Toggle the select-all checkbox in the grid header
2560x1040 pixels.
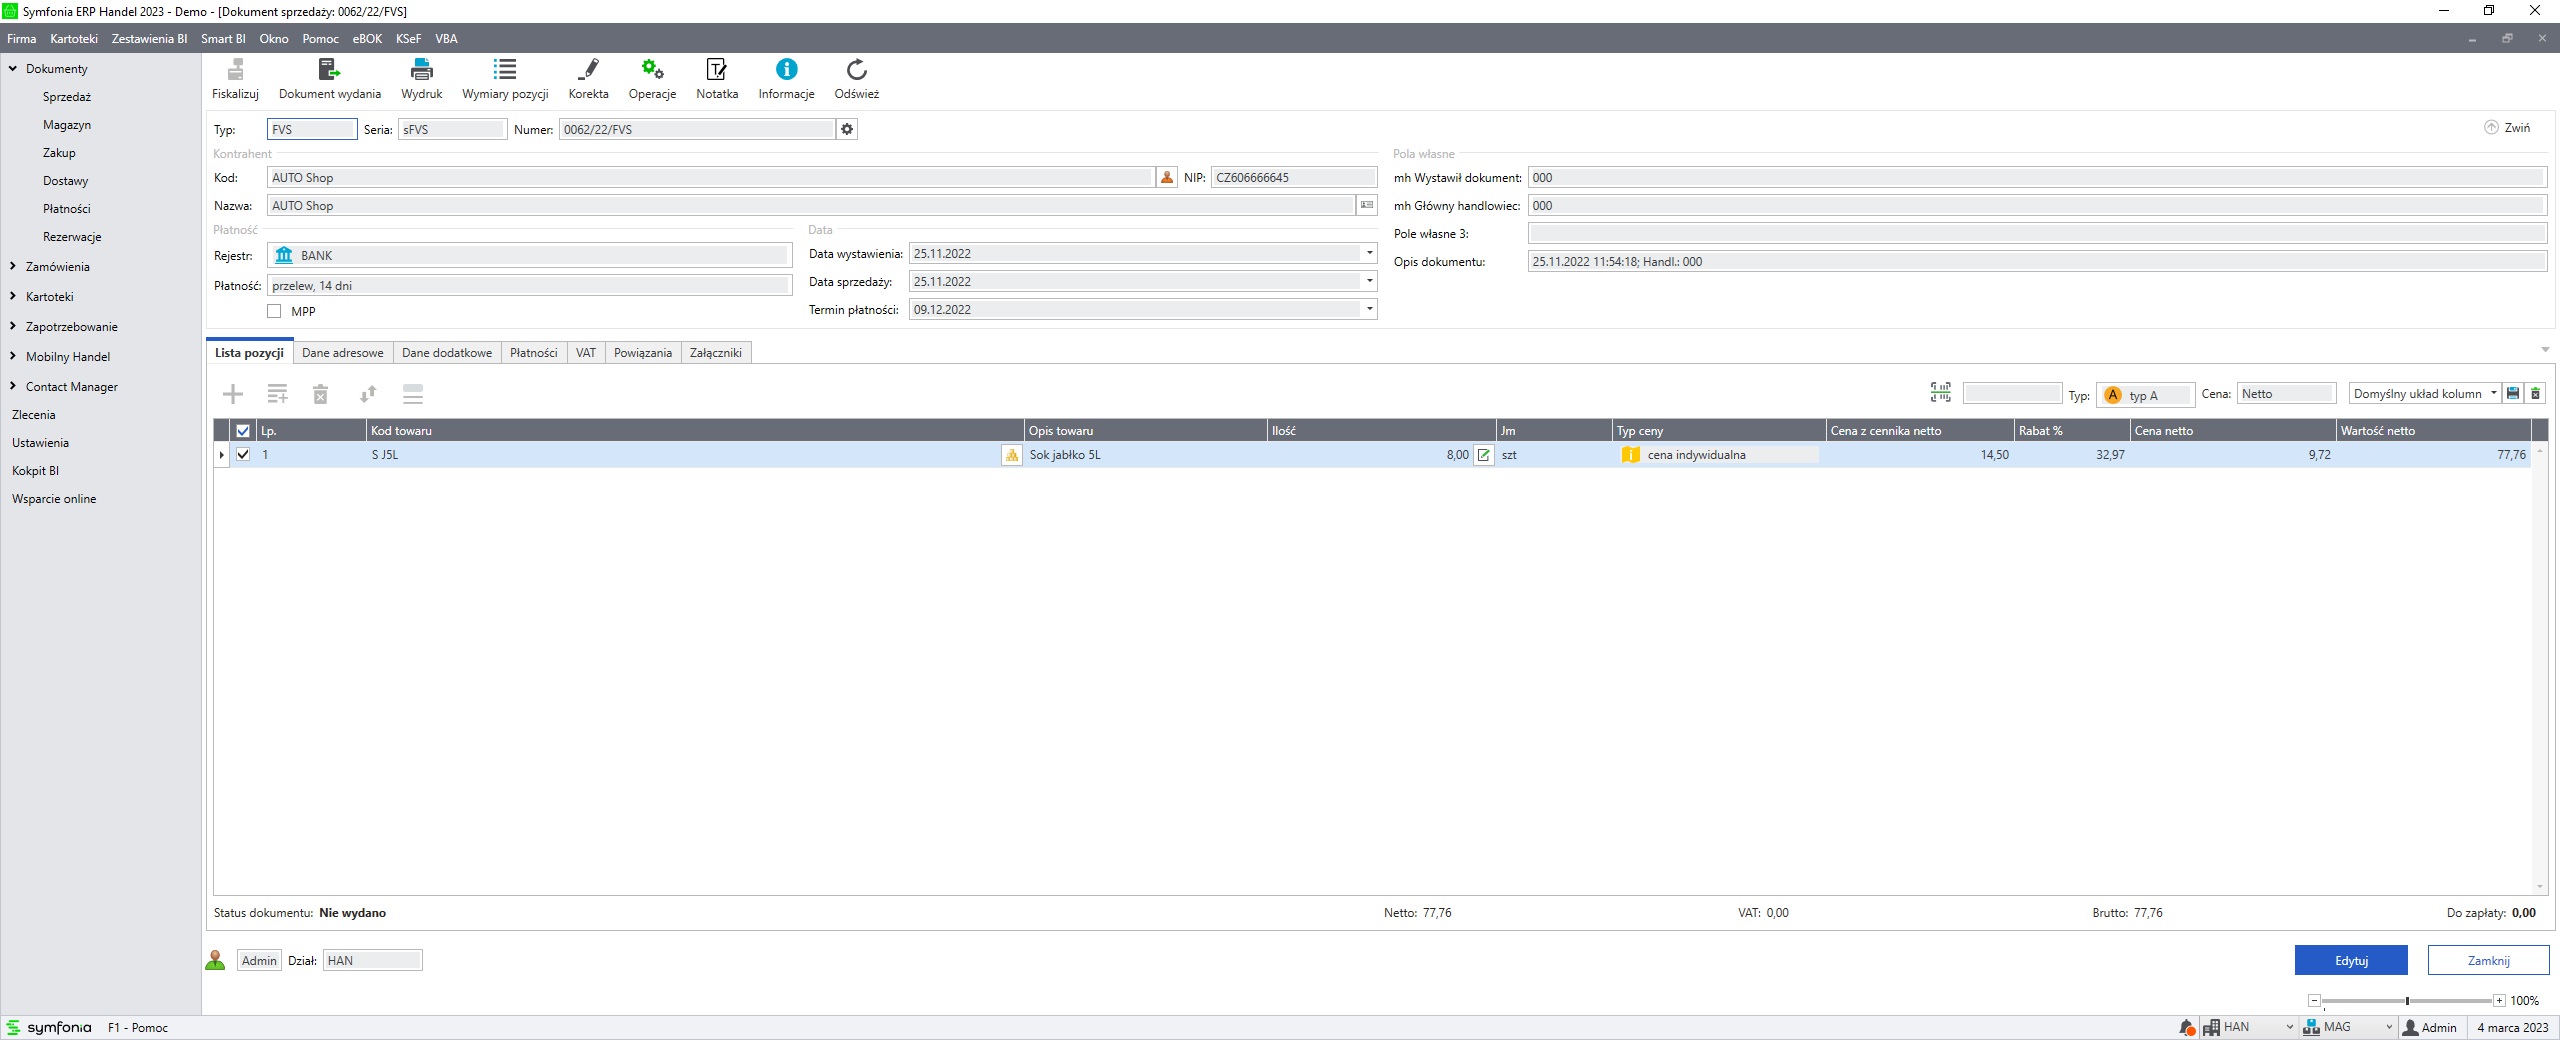click(243, 431)
